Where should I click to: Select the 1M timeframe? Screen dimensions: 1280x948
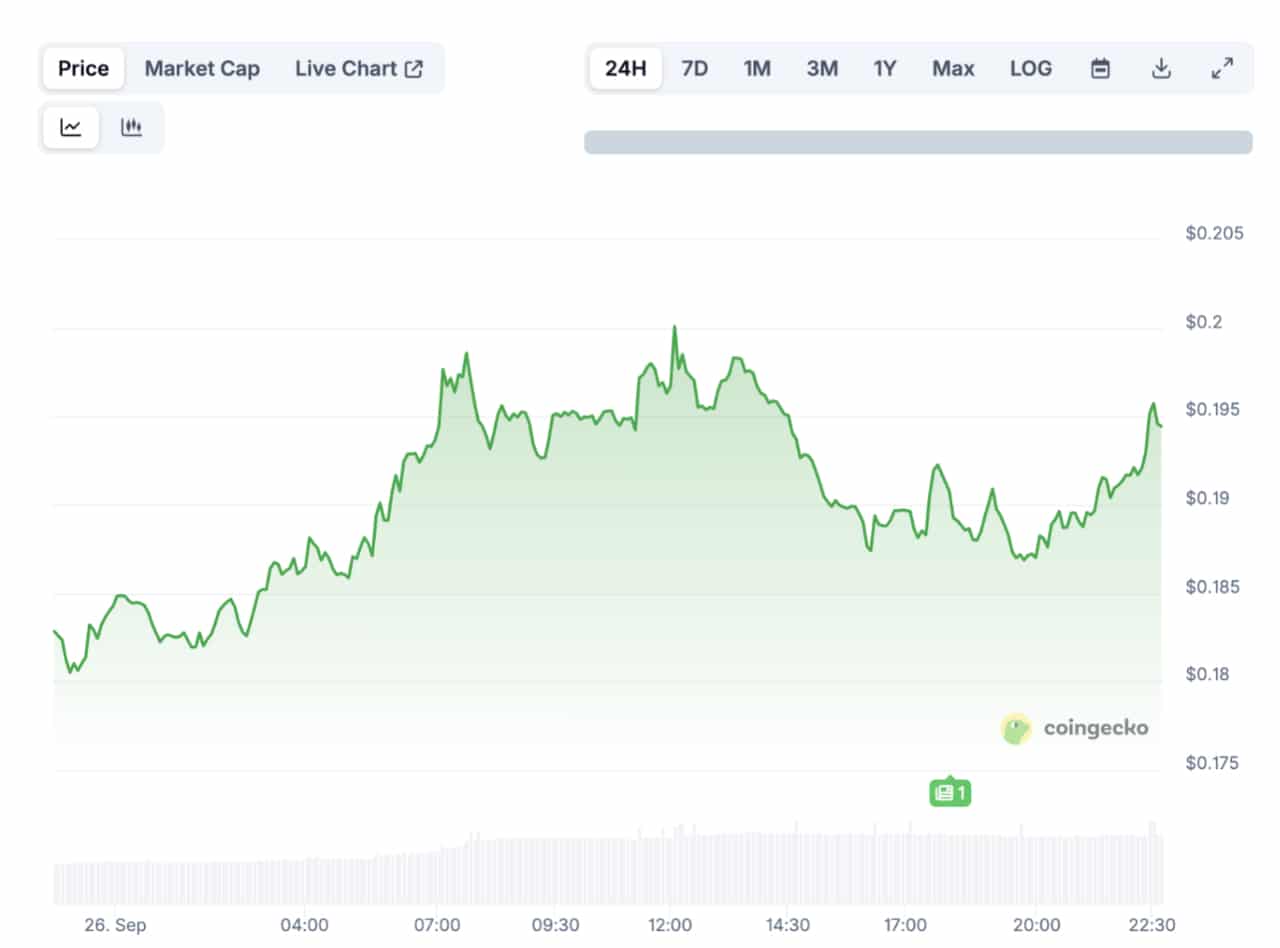(757, 68)
